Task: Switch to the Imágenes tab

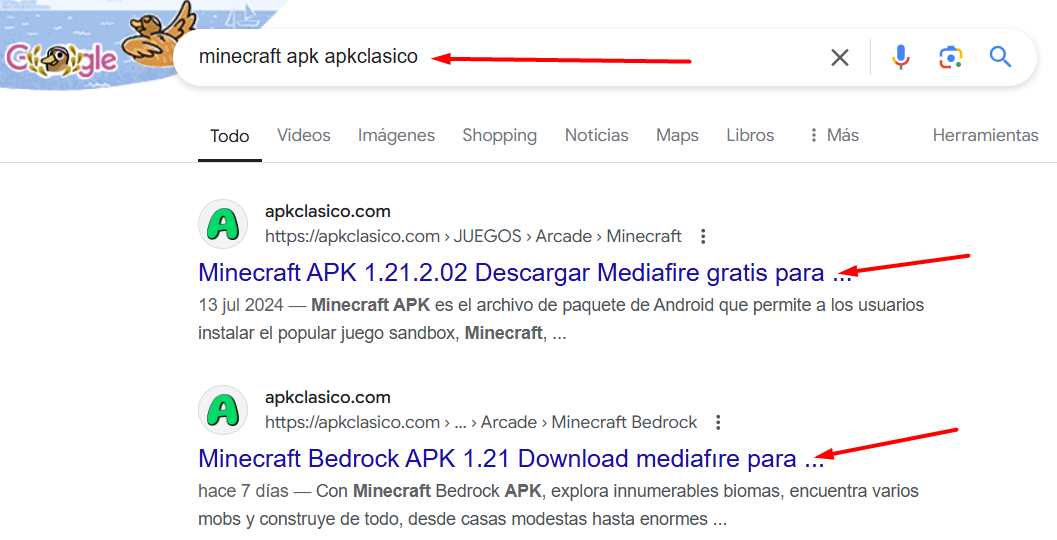Action: pyautogui.click(x=396, y=136)
